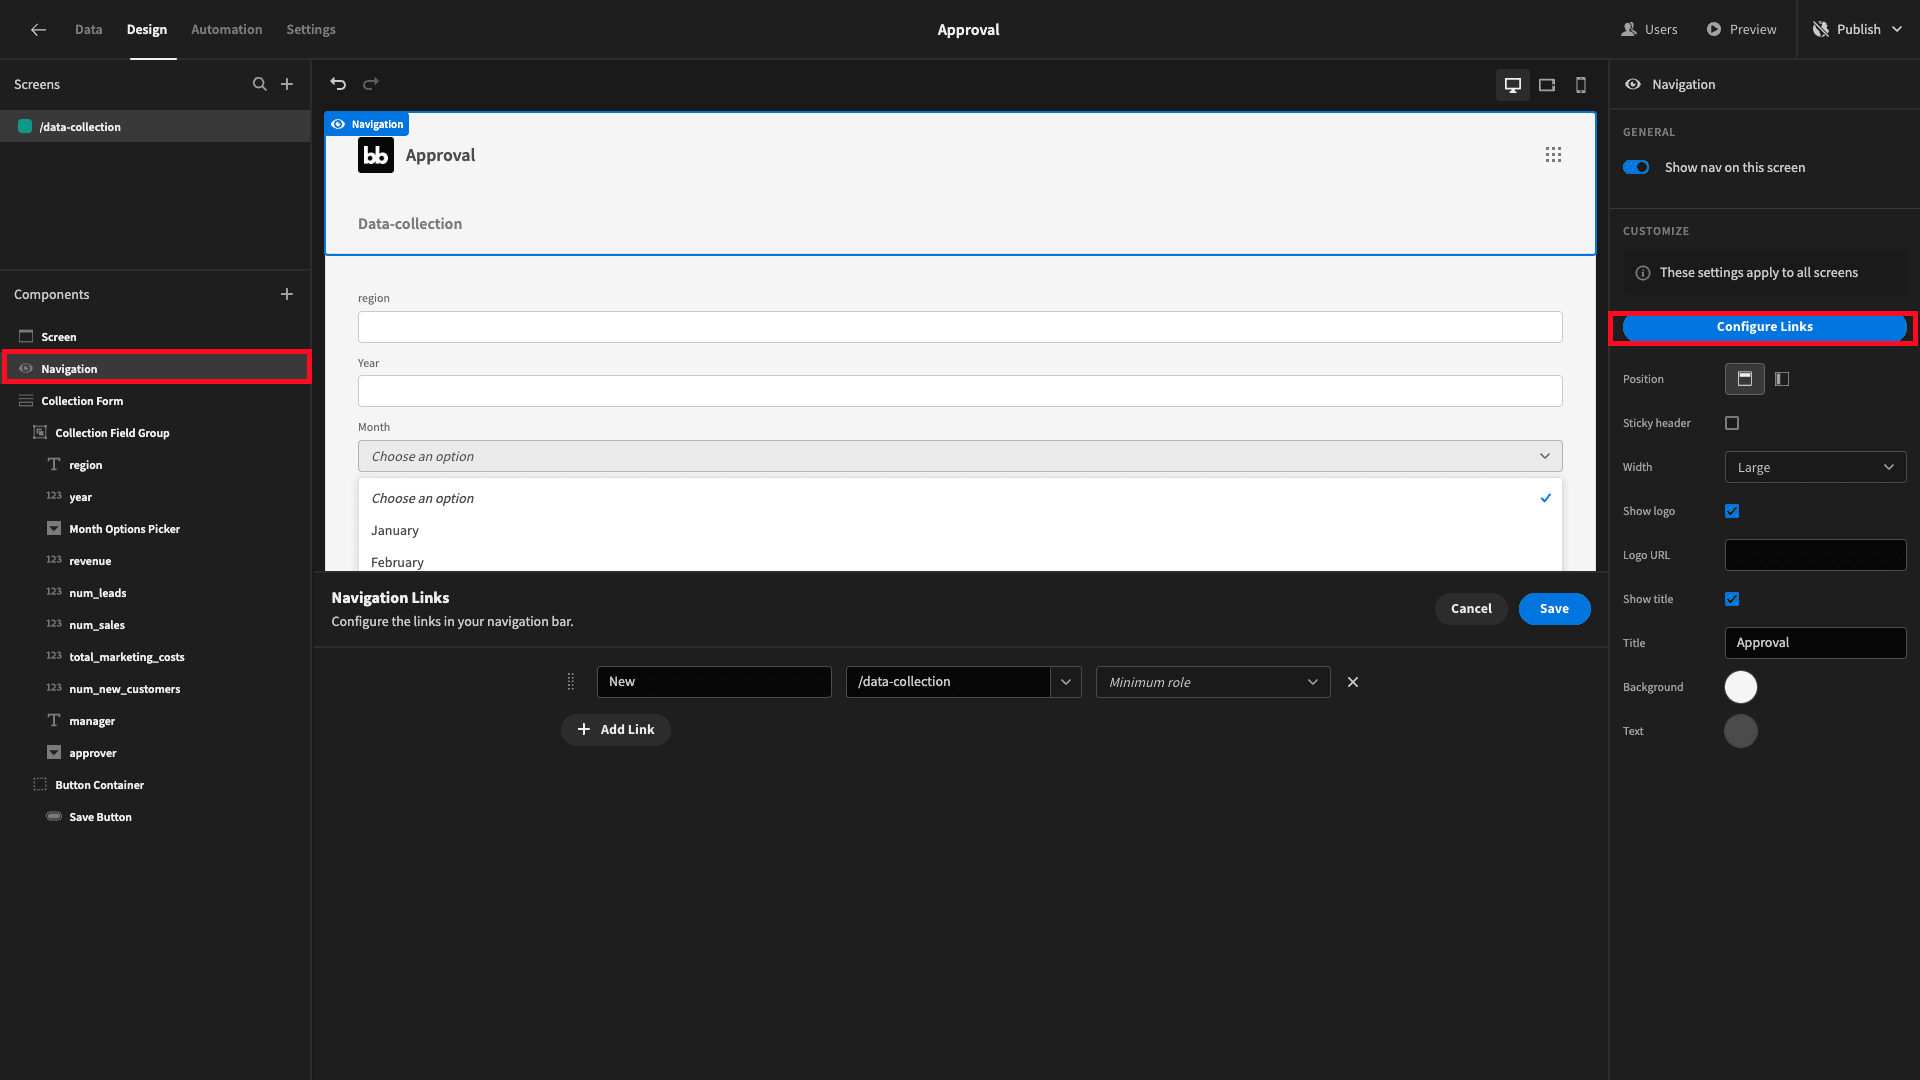Screen dimensions: 1920x1080
Task: Open the Width dropdown set to Large
Action: (x=1815, y=467)
